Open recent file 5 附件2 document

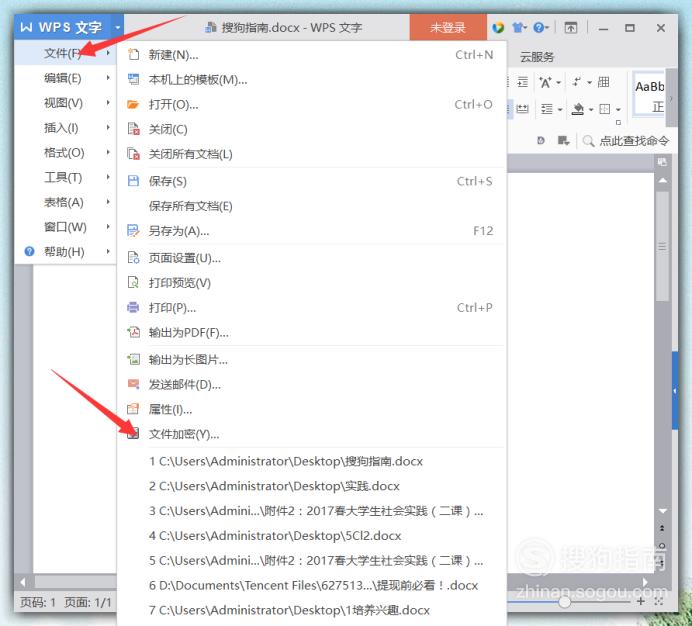311,561
